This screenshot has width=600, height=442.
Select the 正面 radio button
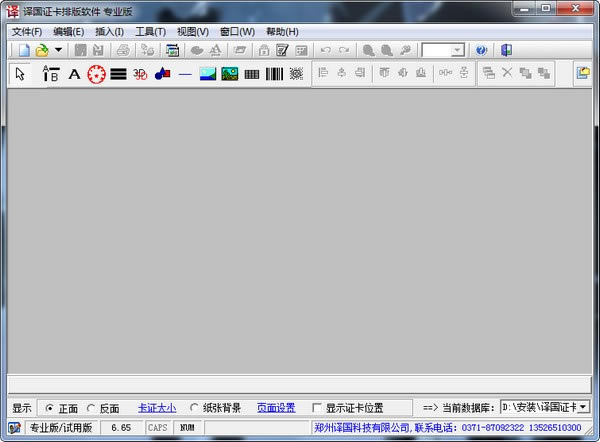tap(51, 408)
